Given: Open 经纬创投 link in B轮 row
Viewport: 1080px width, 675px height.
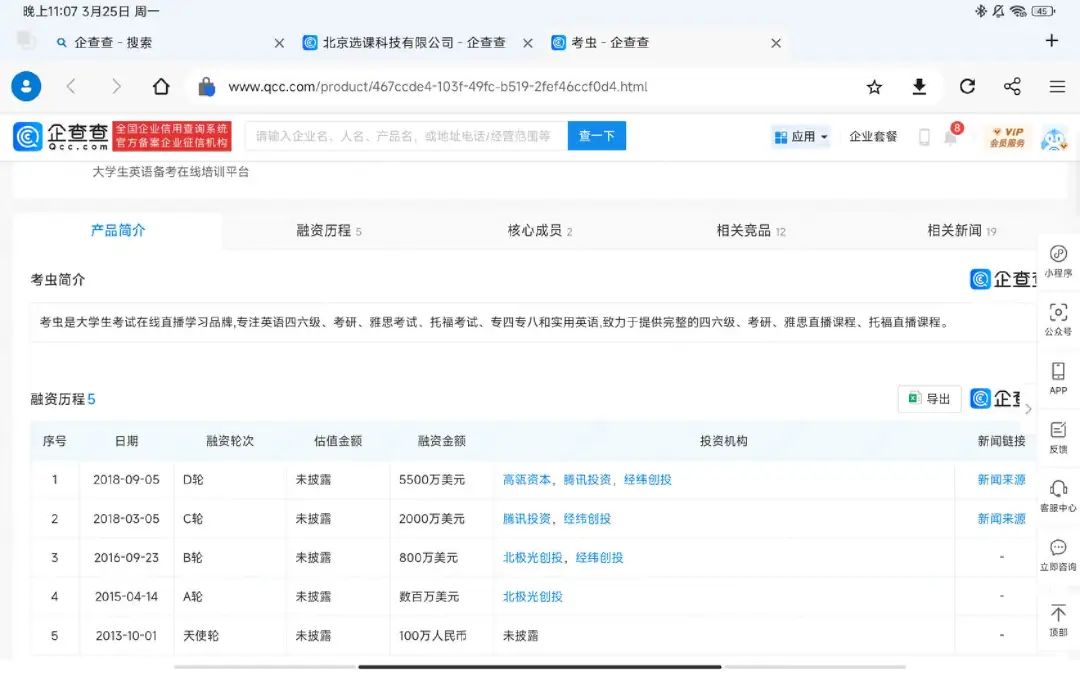Looking at the screenshot, I should (599, 558).
